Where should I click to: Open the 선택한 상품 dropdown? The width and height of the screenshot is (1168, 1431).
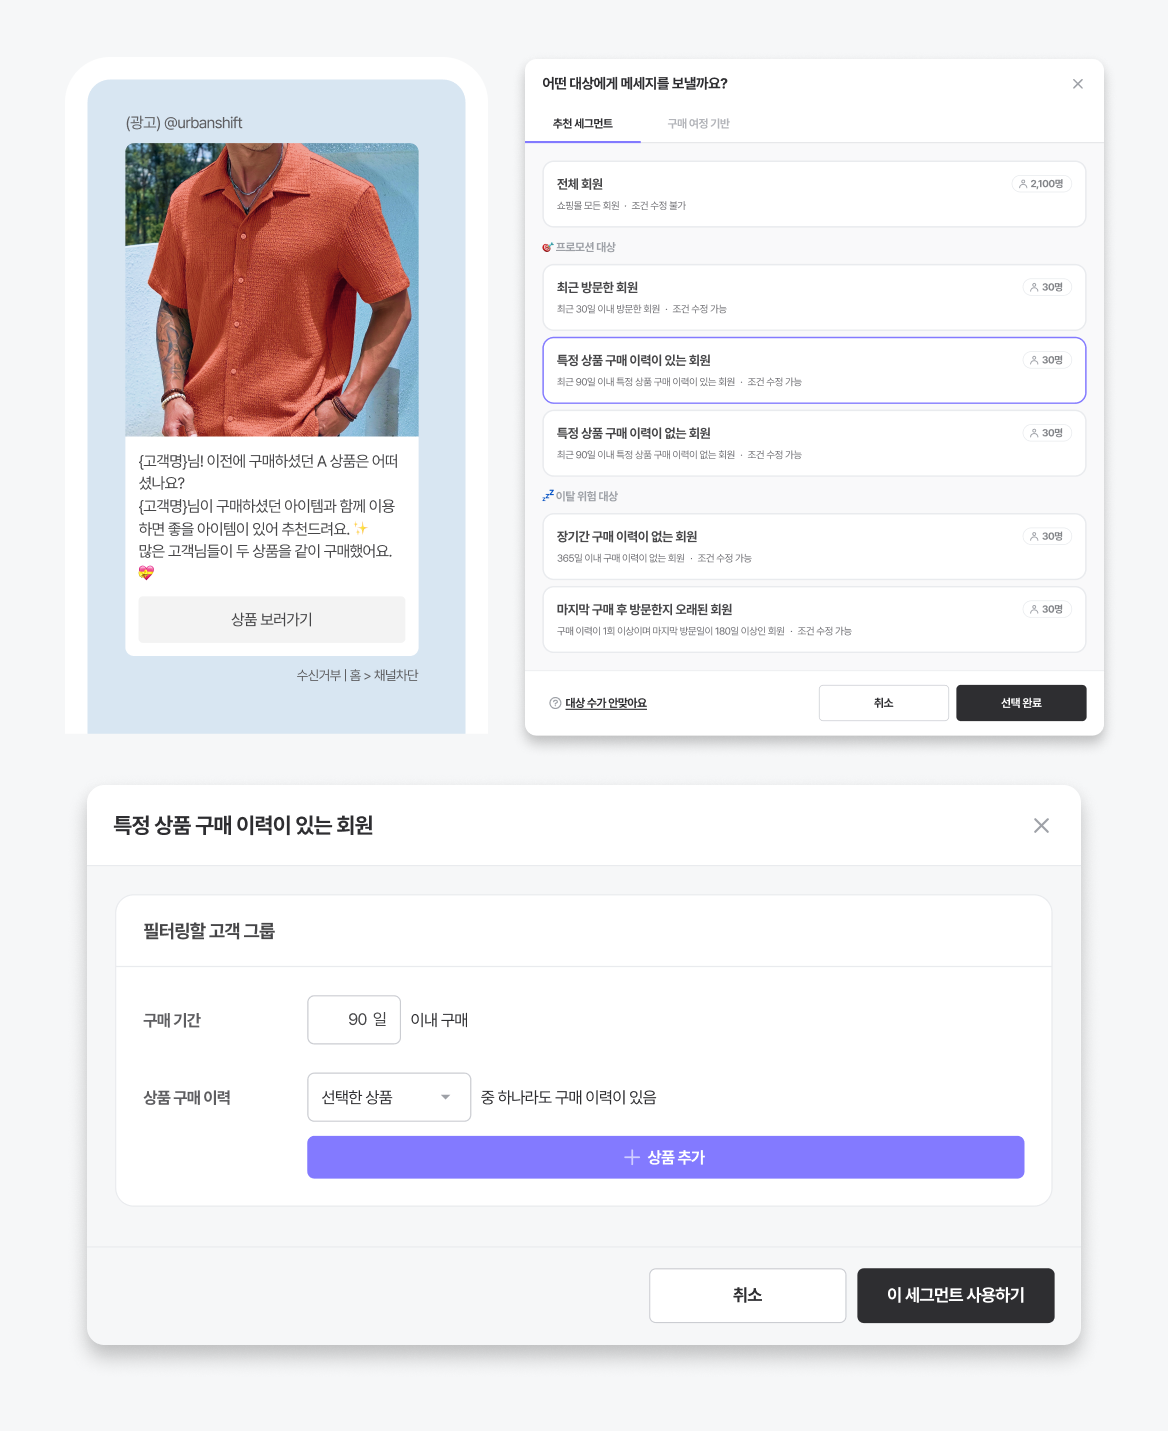pos(388,1097)
